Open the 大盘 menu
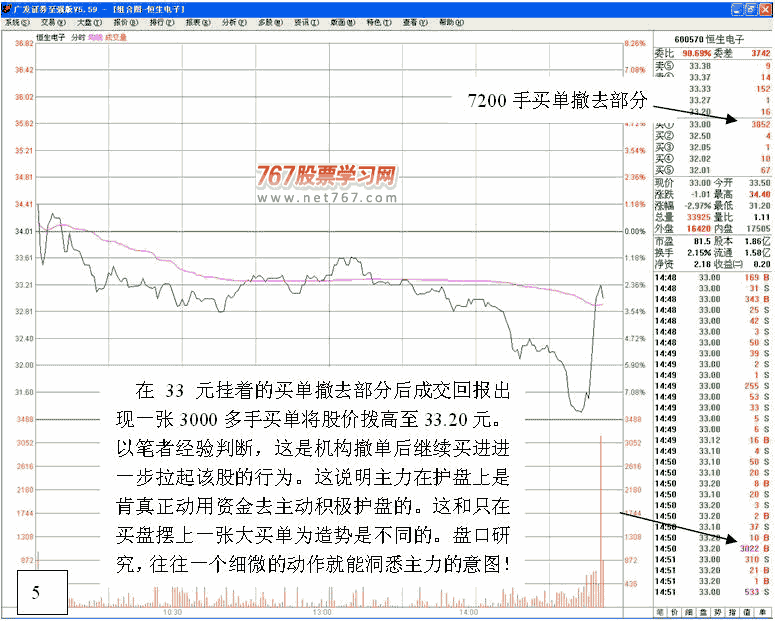The height and width of the screenshot is (621, 775). [89, 22]
